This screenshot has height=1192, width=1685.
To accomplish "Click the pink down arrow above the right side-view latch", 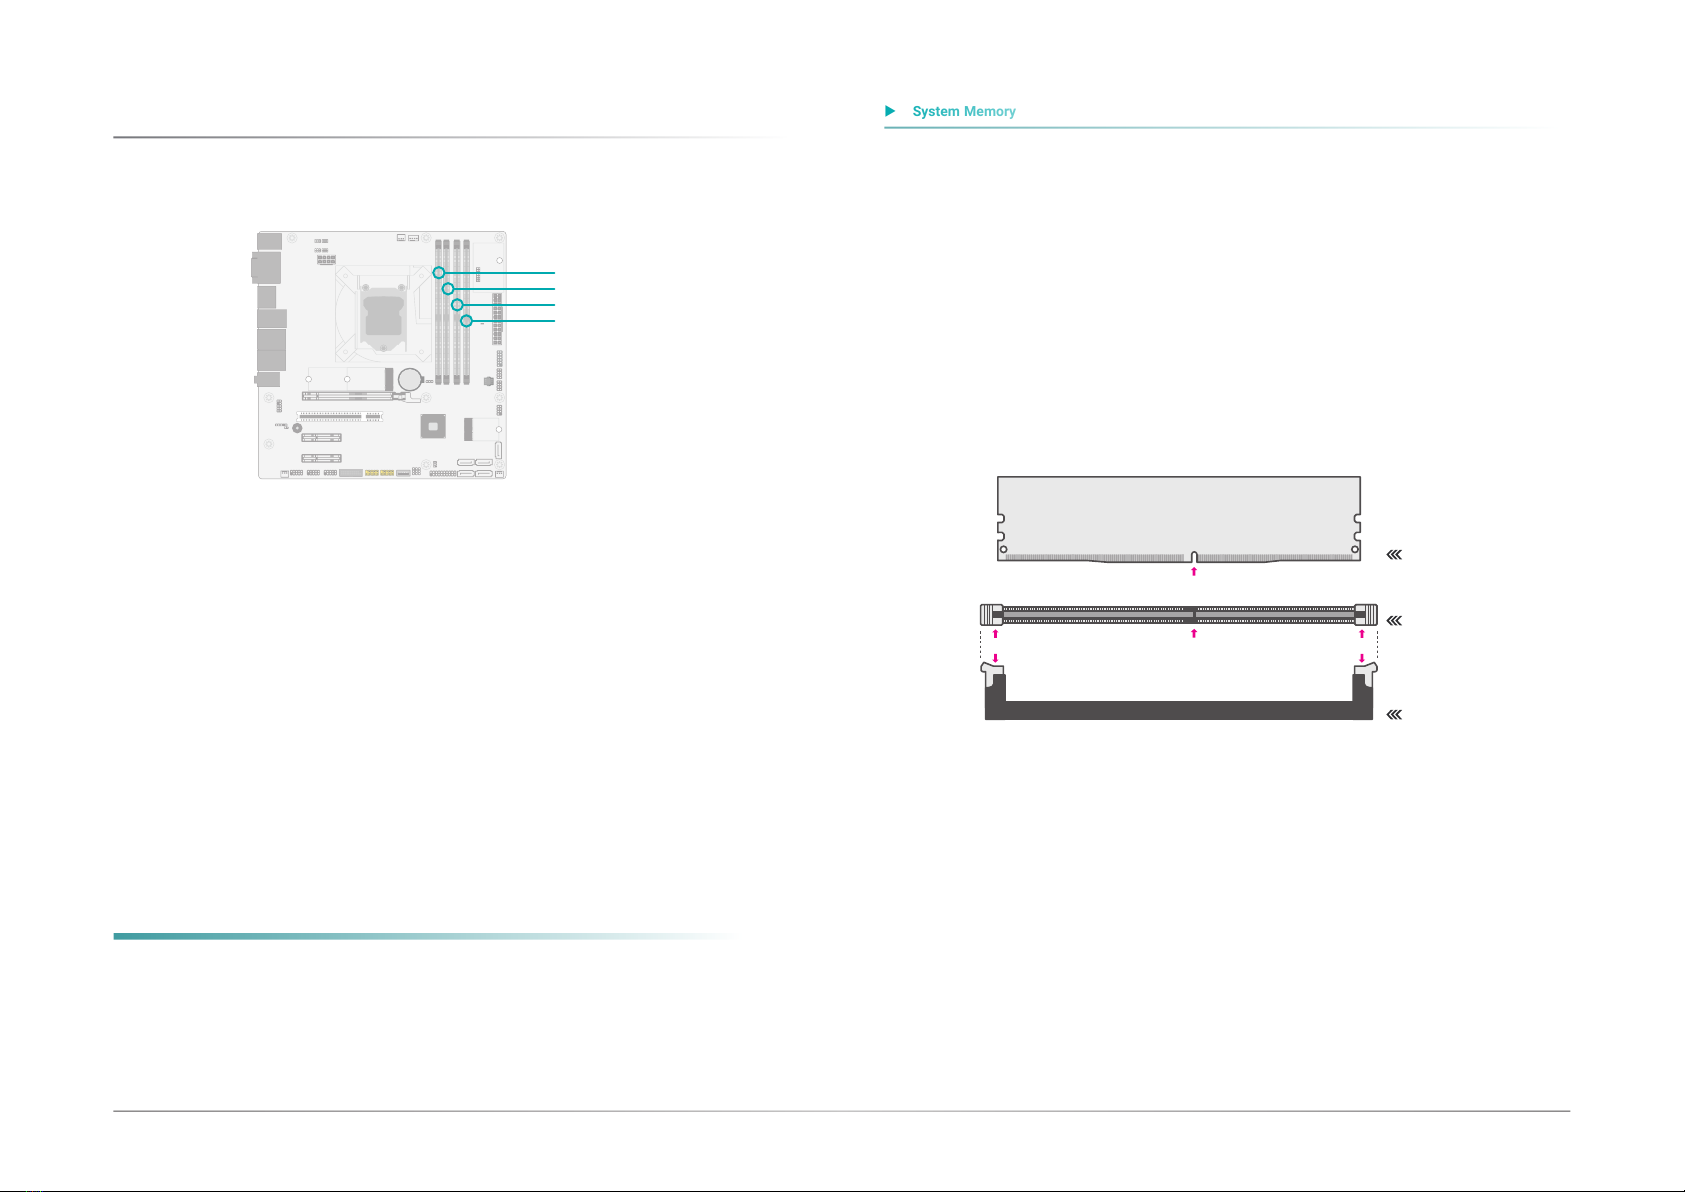I will click(x=1362, y=658).
